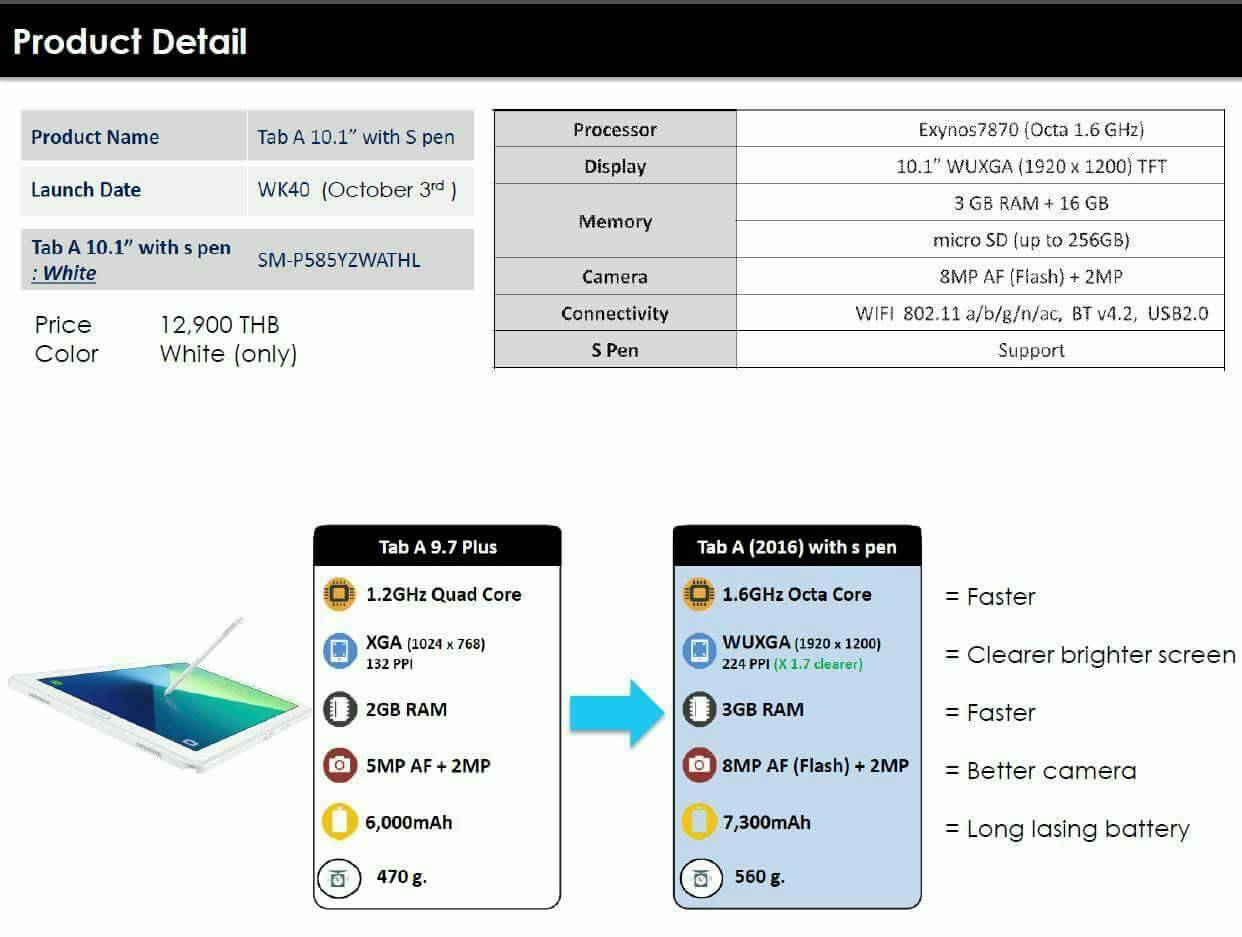Select the battery icon beside 6,000mAh

coord(340,823)
